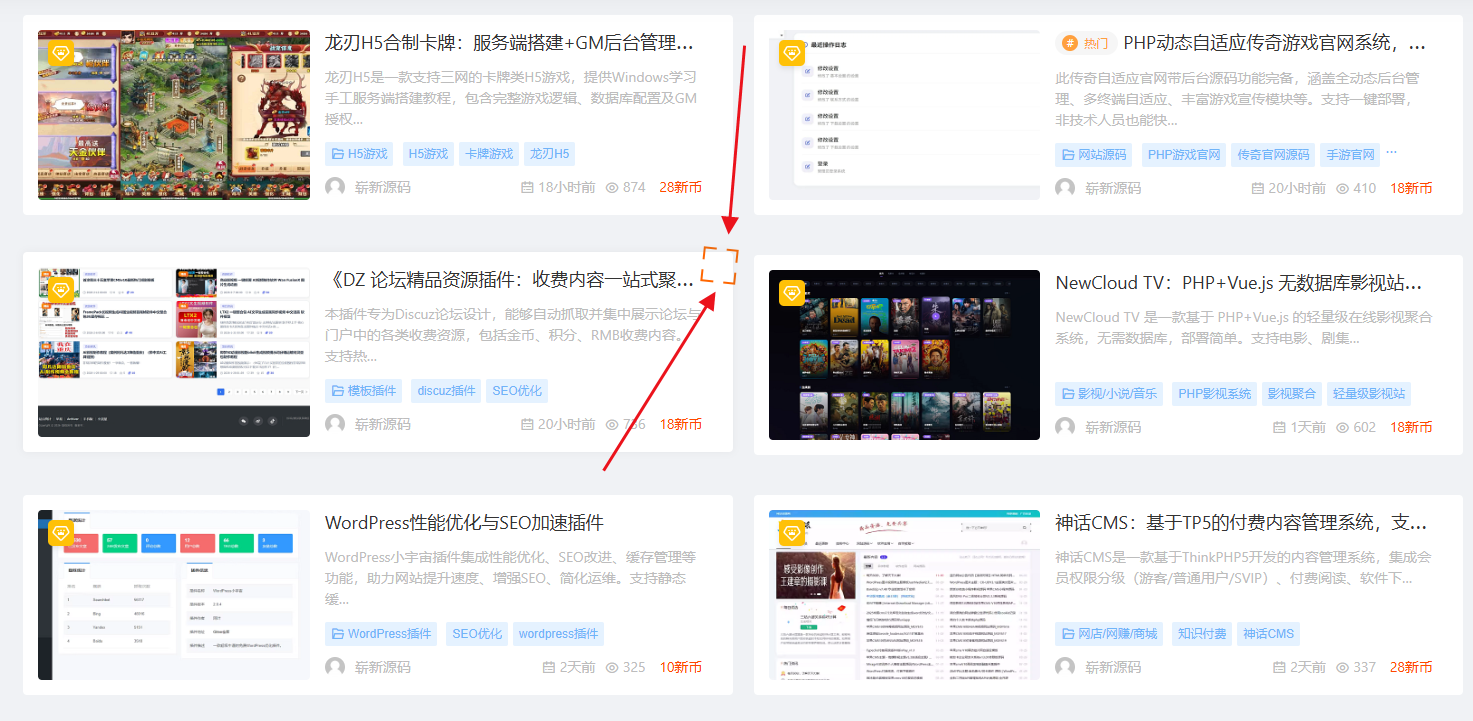Click the author avatar in the 神话CMS card
This screenshot has height=721, width=1473.
pyautogui.click(x=1065, y=667)
